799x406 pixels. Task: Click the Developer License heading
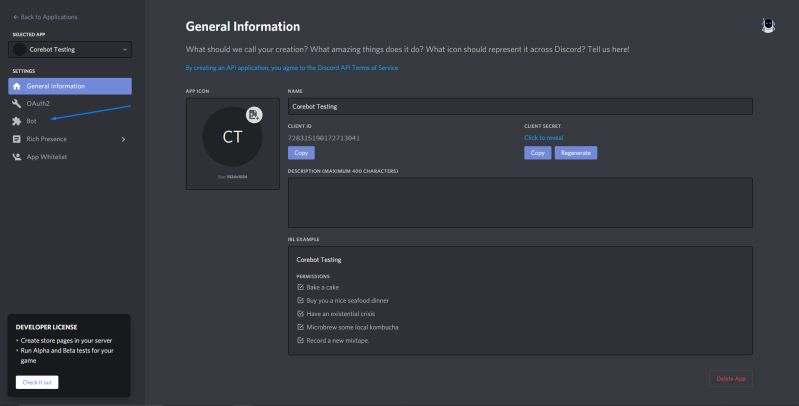click(46, 327)
